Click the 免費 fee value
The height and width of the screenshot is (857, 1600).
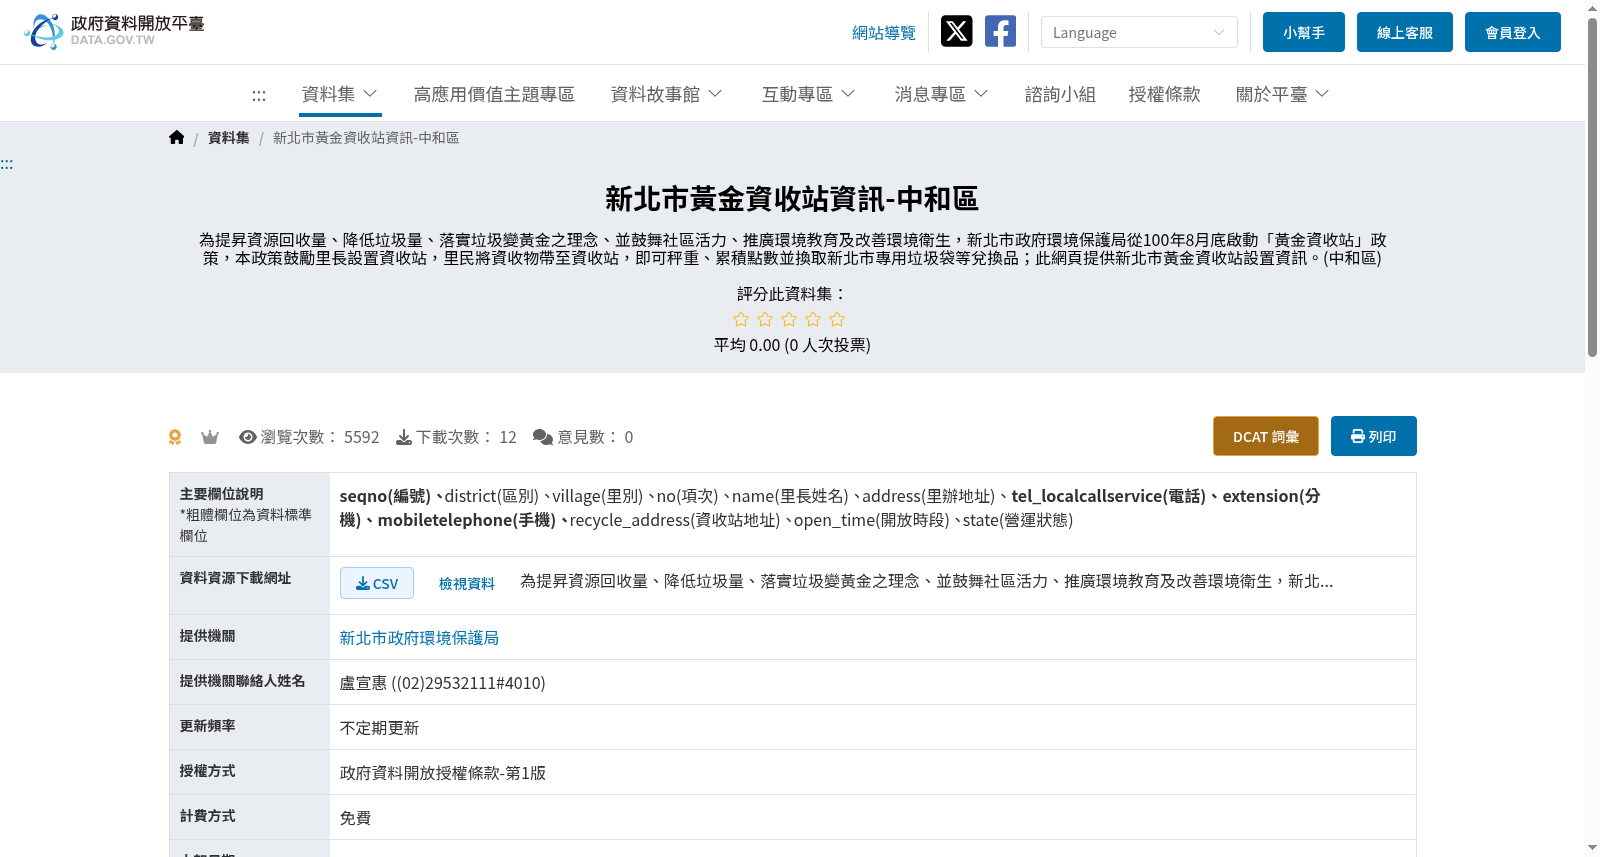coord(355,818)
